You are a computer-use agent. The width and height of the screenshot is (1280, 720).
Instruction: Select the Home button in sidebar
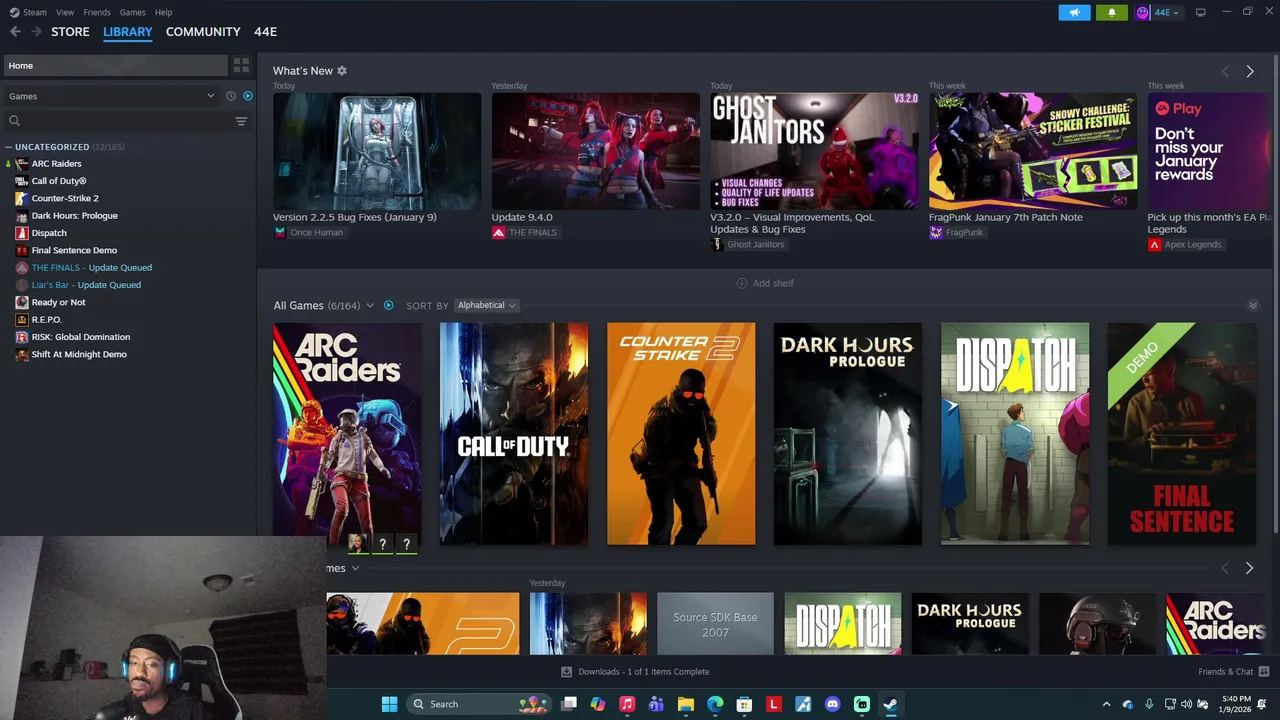[114, 65]
